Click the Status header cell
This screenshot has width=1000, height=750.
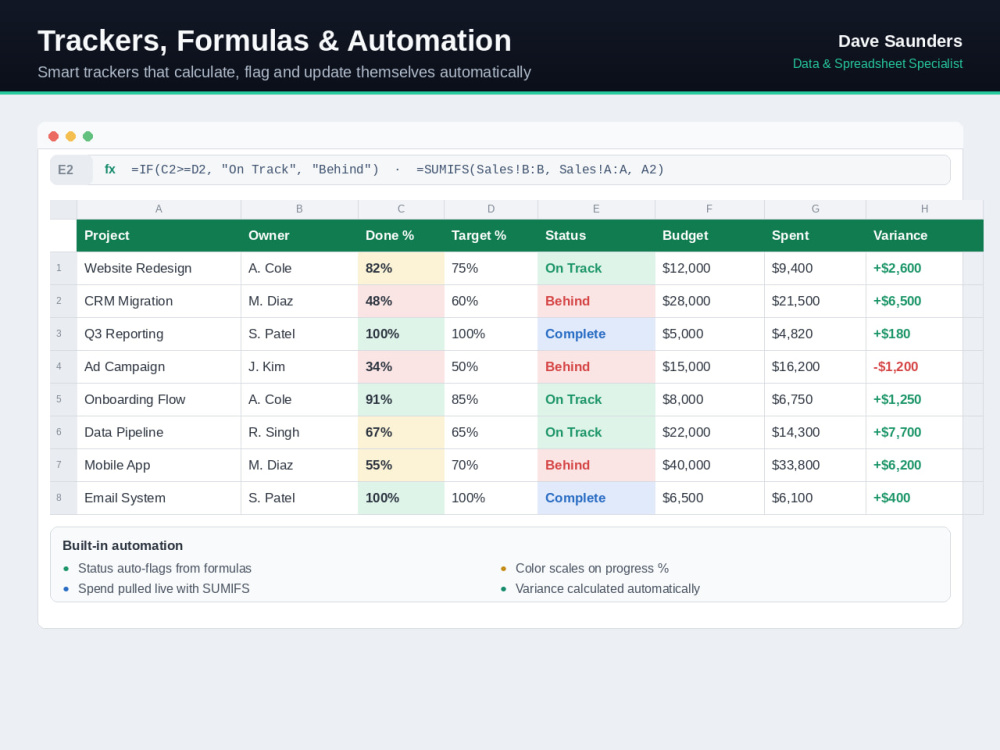pos(596,235)
